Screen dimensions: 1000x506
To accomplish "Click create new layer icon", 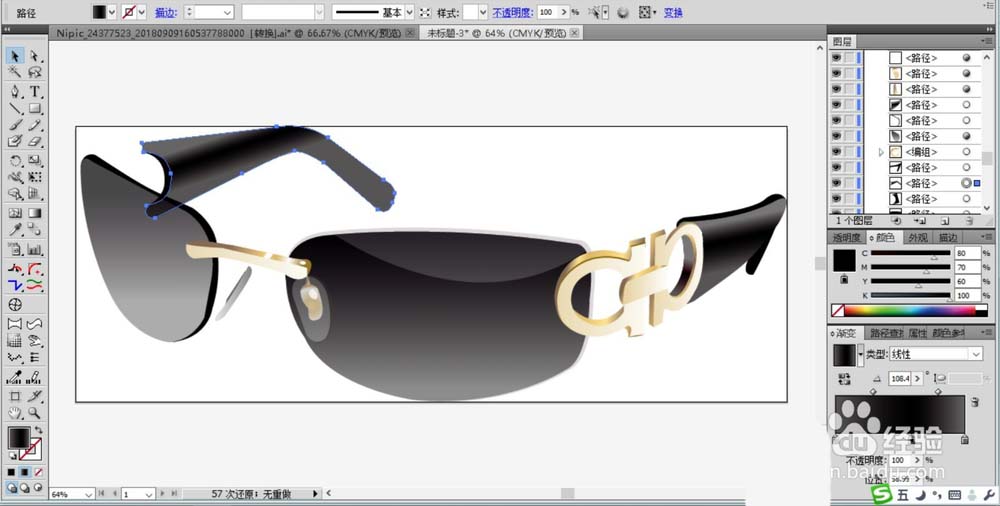I will coord(945,221).
